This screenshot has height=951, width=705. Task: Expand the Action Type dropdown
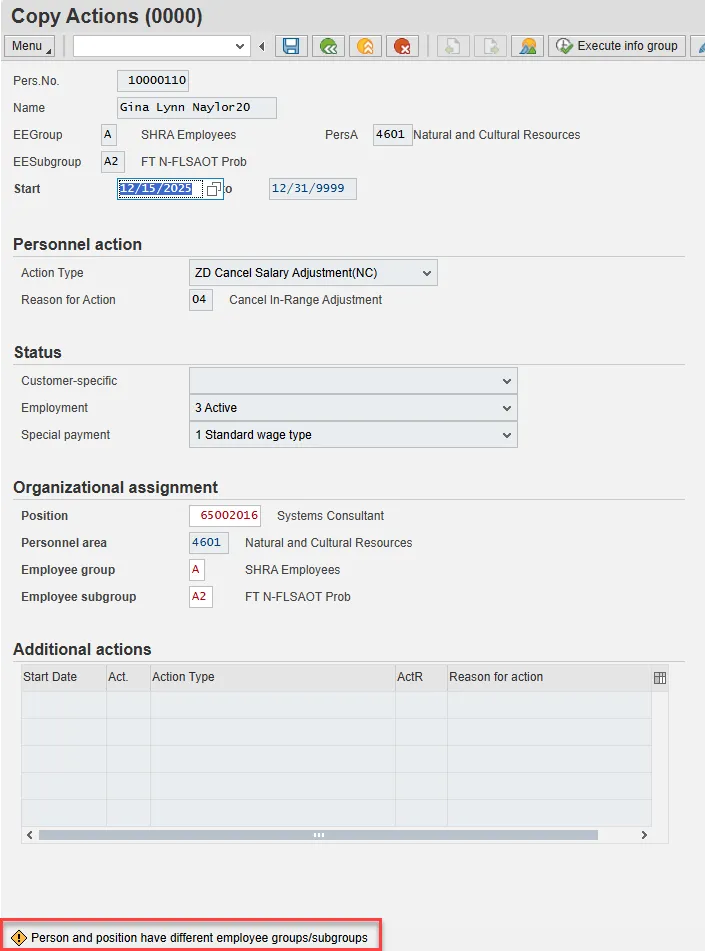click(427, 273)
